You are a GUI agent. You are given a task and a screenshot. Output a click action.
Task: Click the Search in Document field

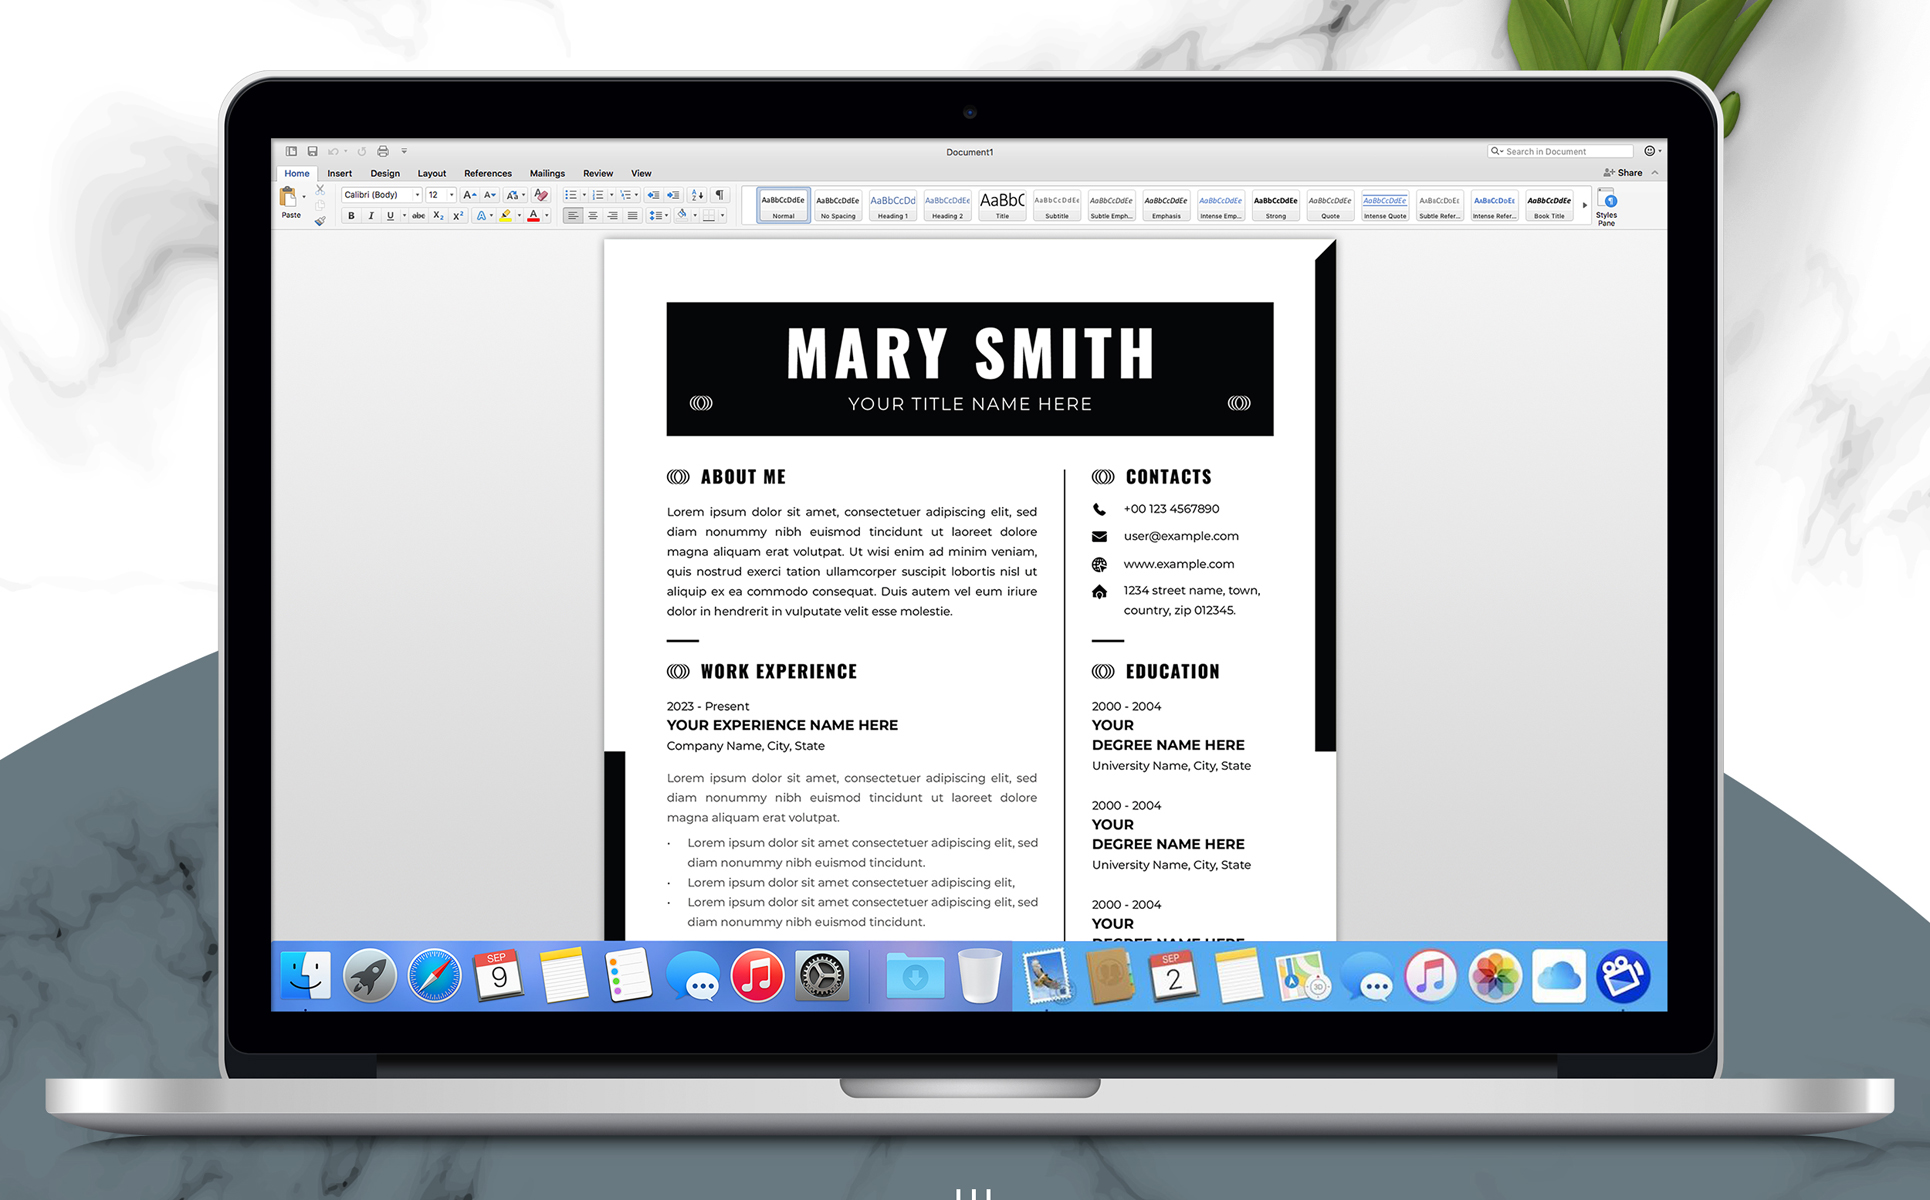coord(1560,152)
